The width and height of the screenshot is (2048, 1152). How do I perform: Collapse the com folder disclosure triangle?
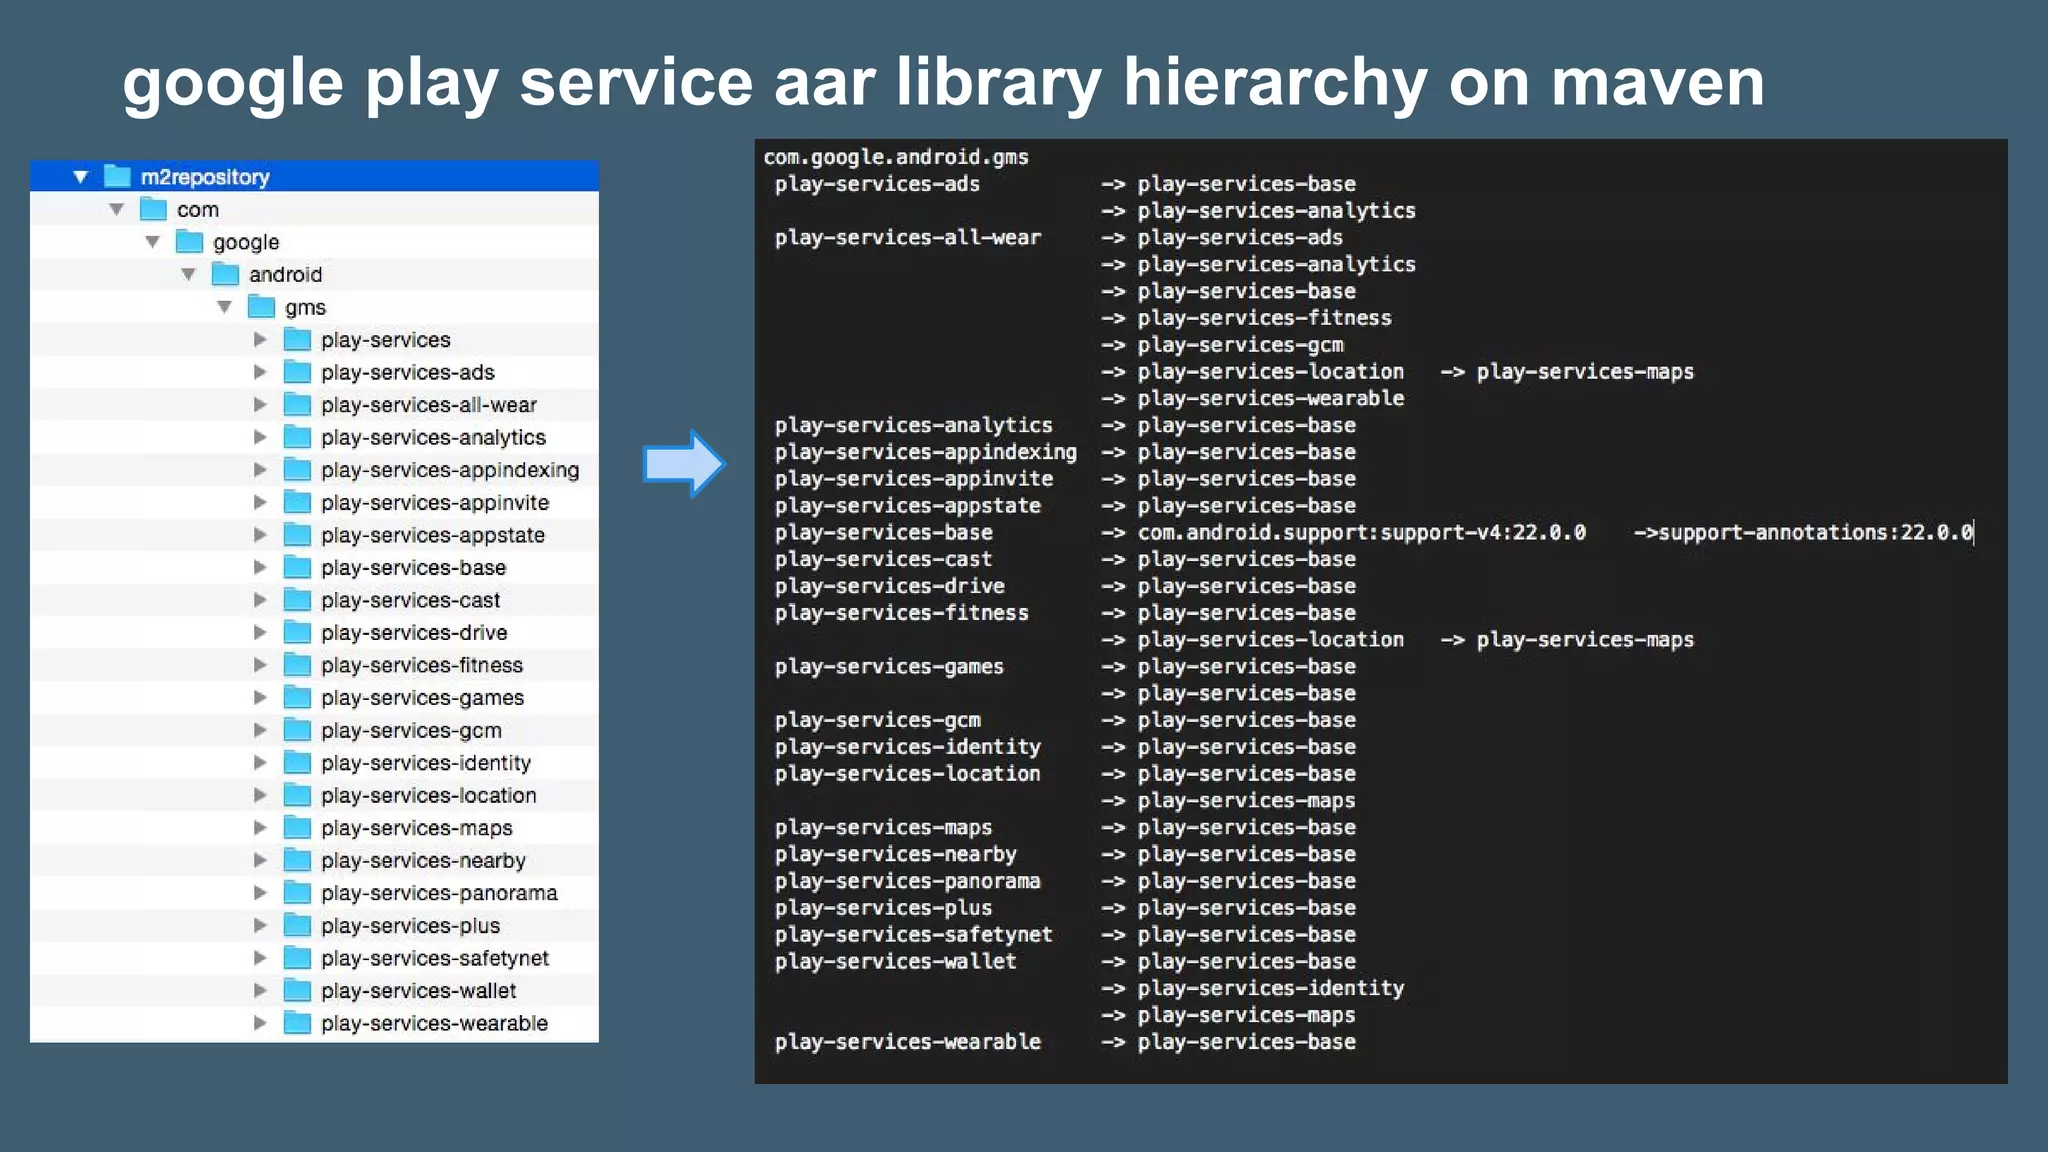tap(117, 210)
